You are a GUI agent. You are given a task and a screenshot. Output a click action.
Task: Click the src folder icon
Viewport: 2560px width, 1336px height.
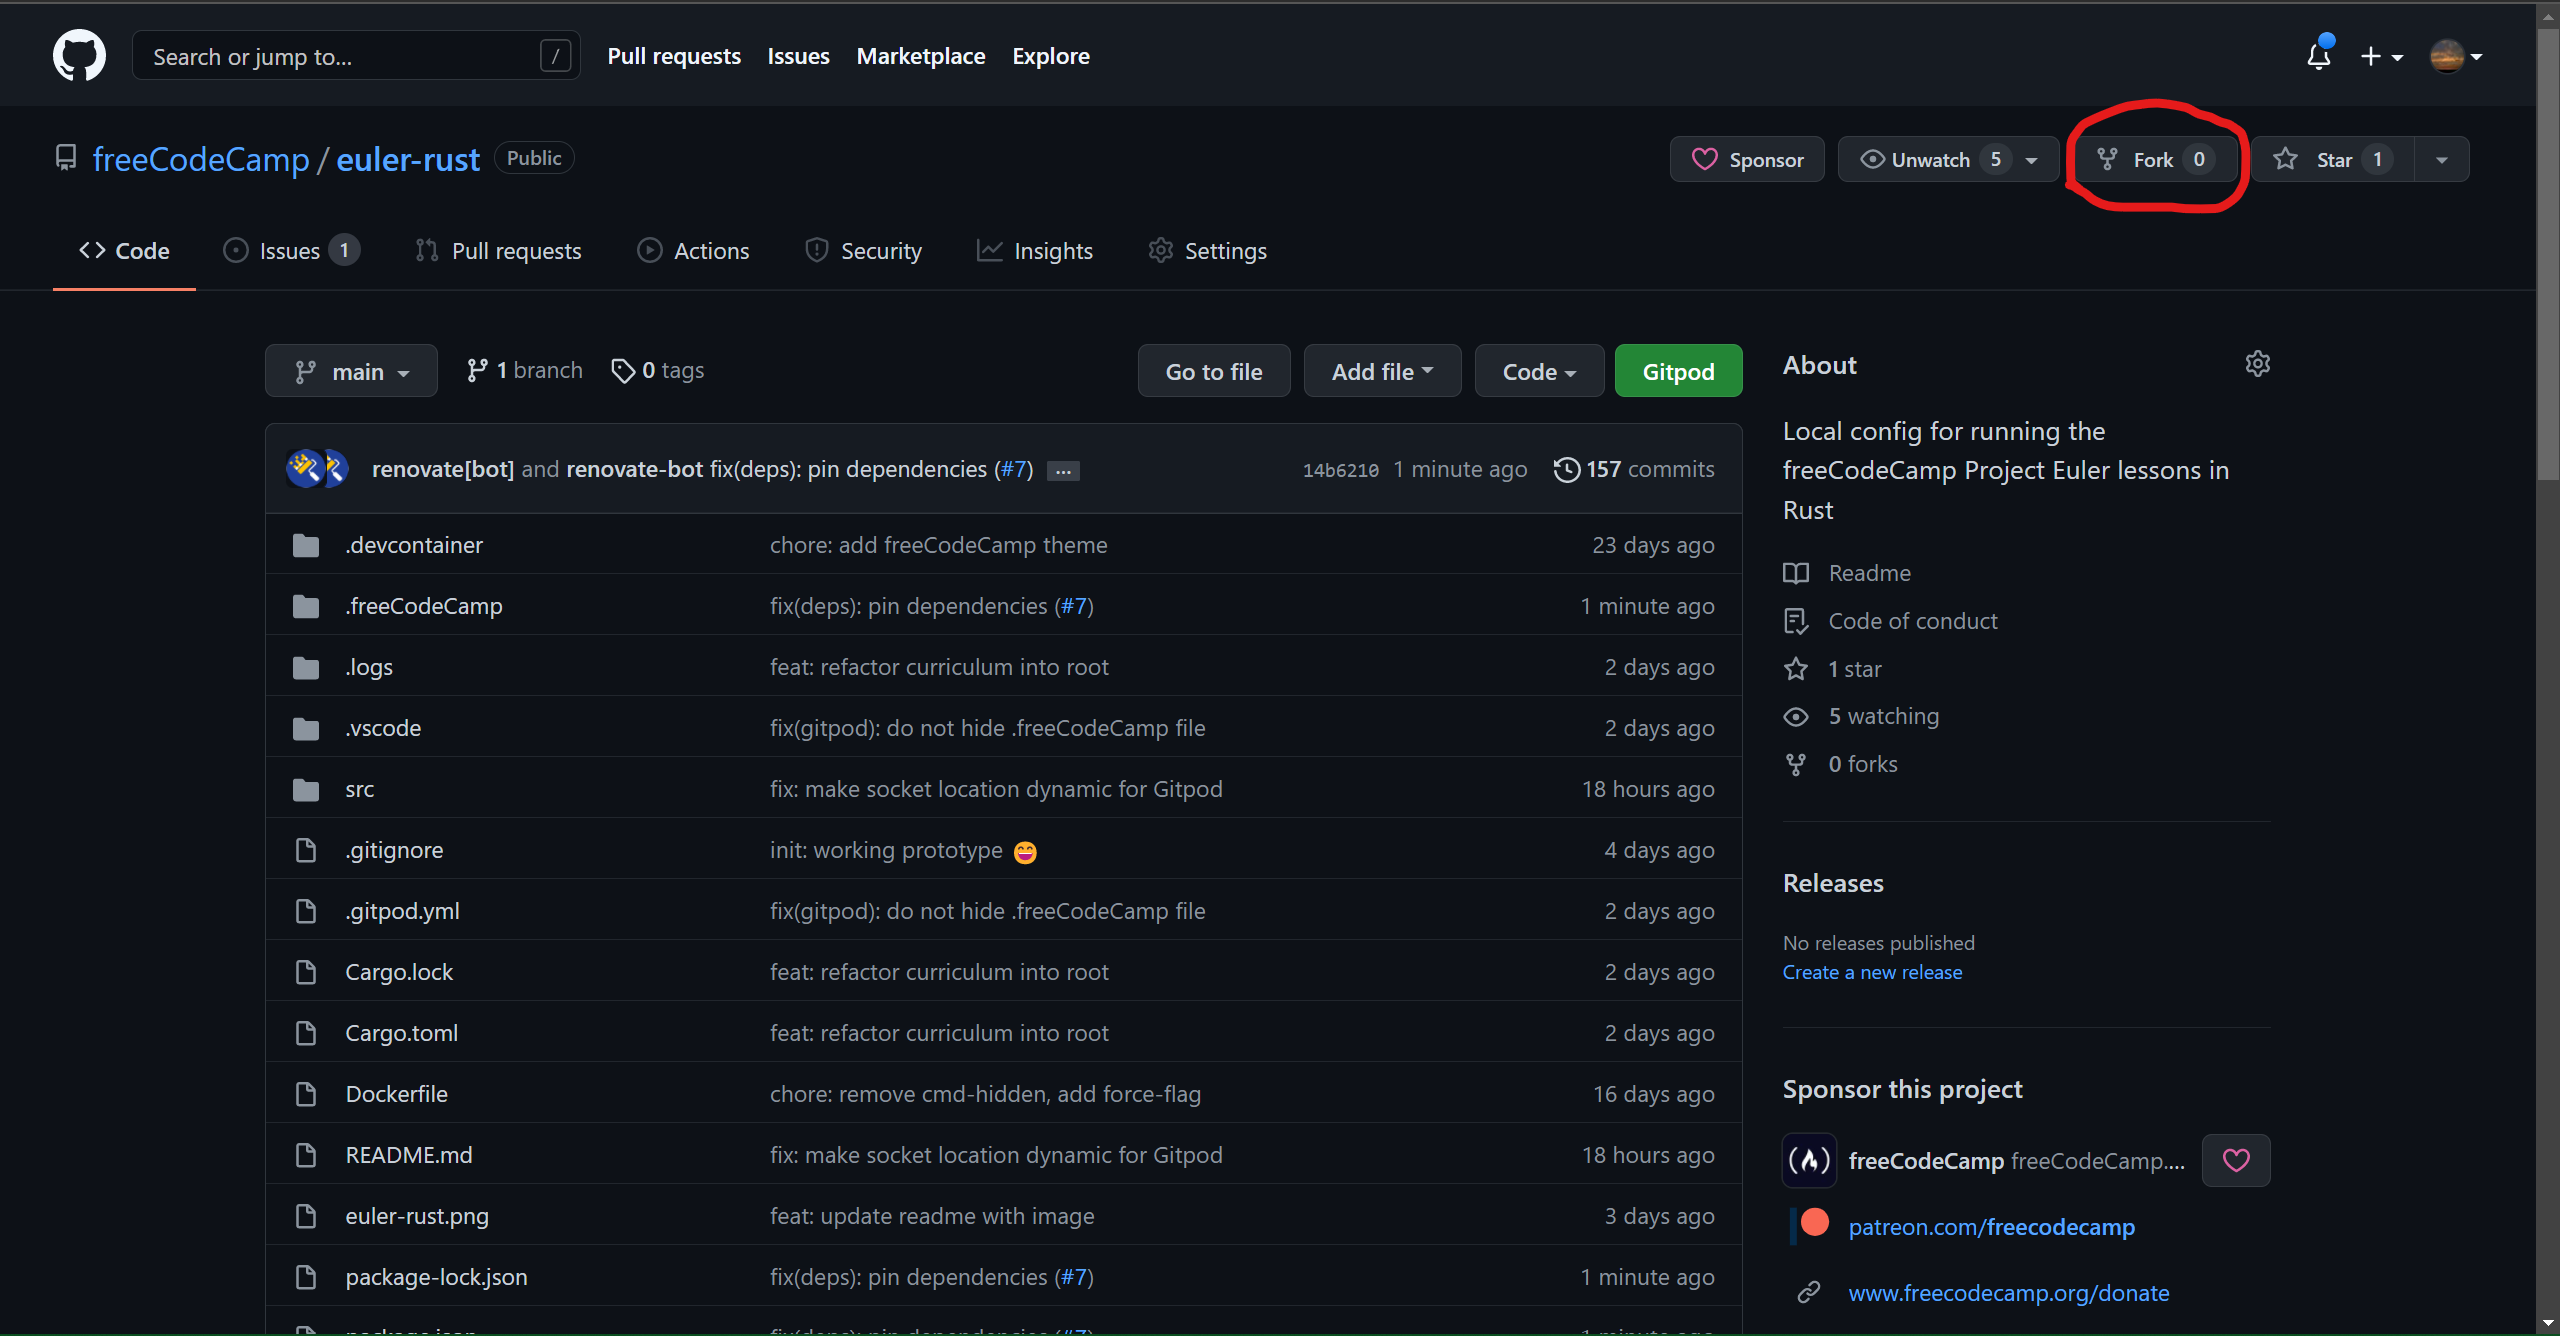pos(306,789)
